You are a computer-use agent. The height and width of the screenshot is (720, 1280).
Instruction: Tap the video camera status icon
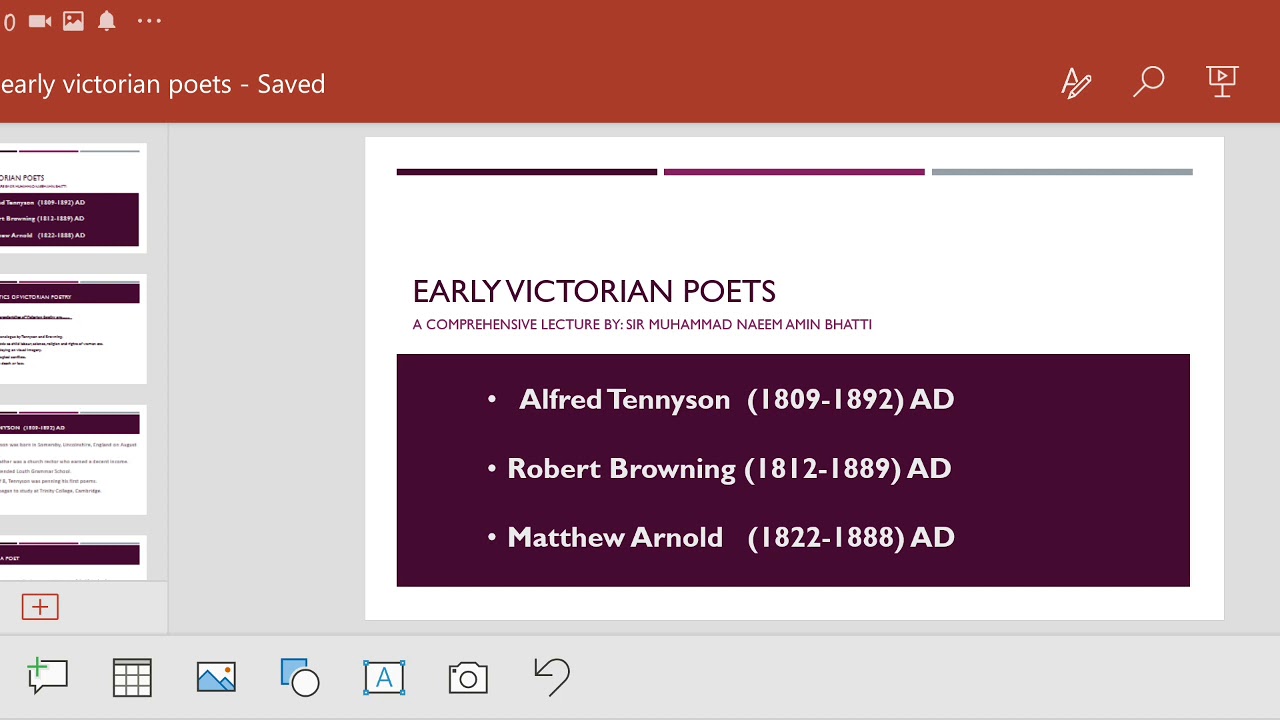click(x=40, y=21)
